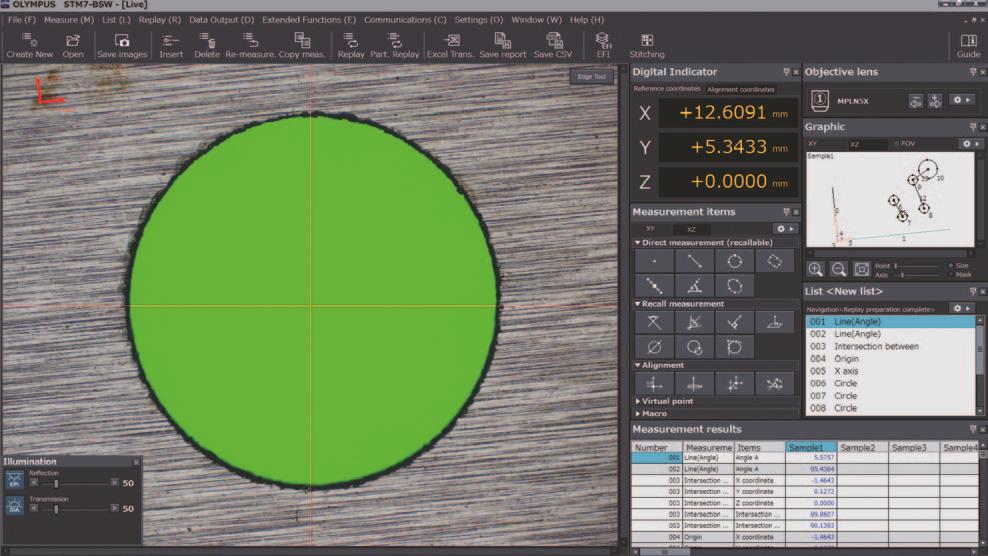The width and height of the screenshot is (988, 556).
Task: Collapse the Direct measurement section
Action: coord(638,243)
